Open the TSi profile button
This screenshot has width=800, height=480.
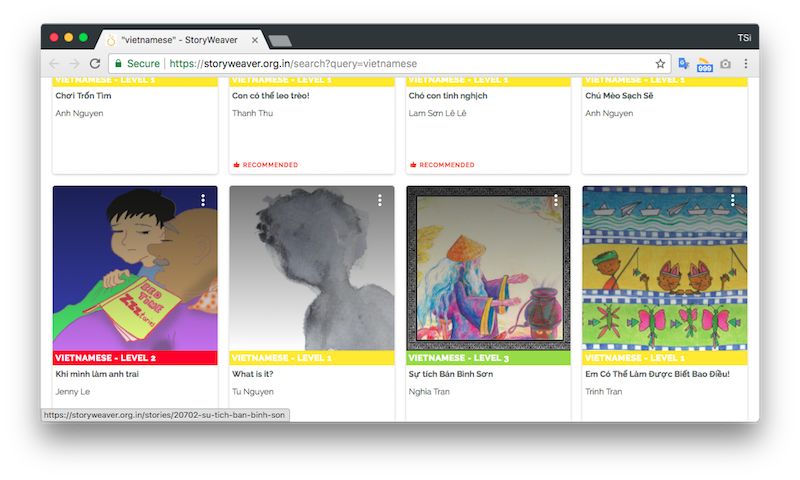(x=744, y=38)
